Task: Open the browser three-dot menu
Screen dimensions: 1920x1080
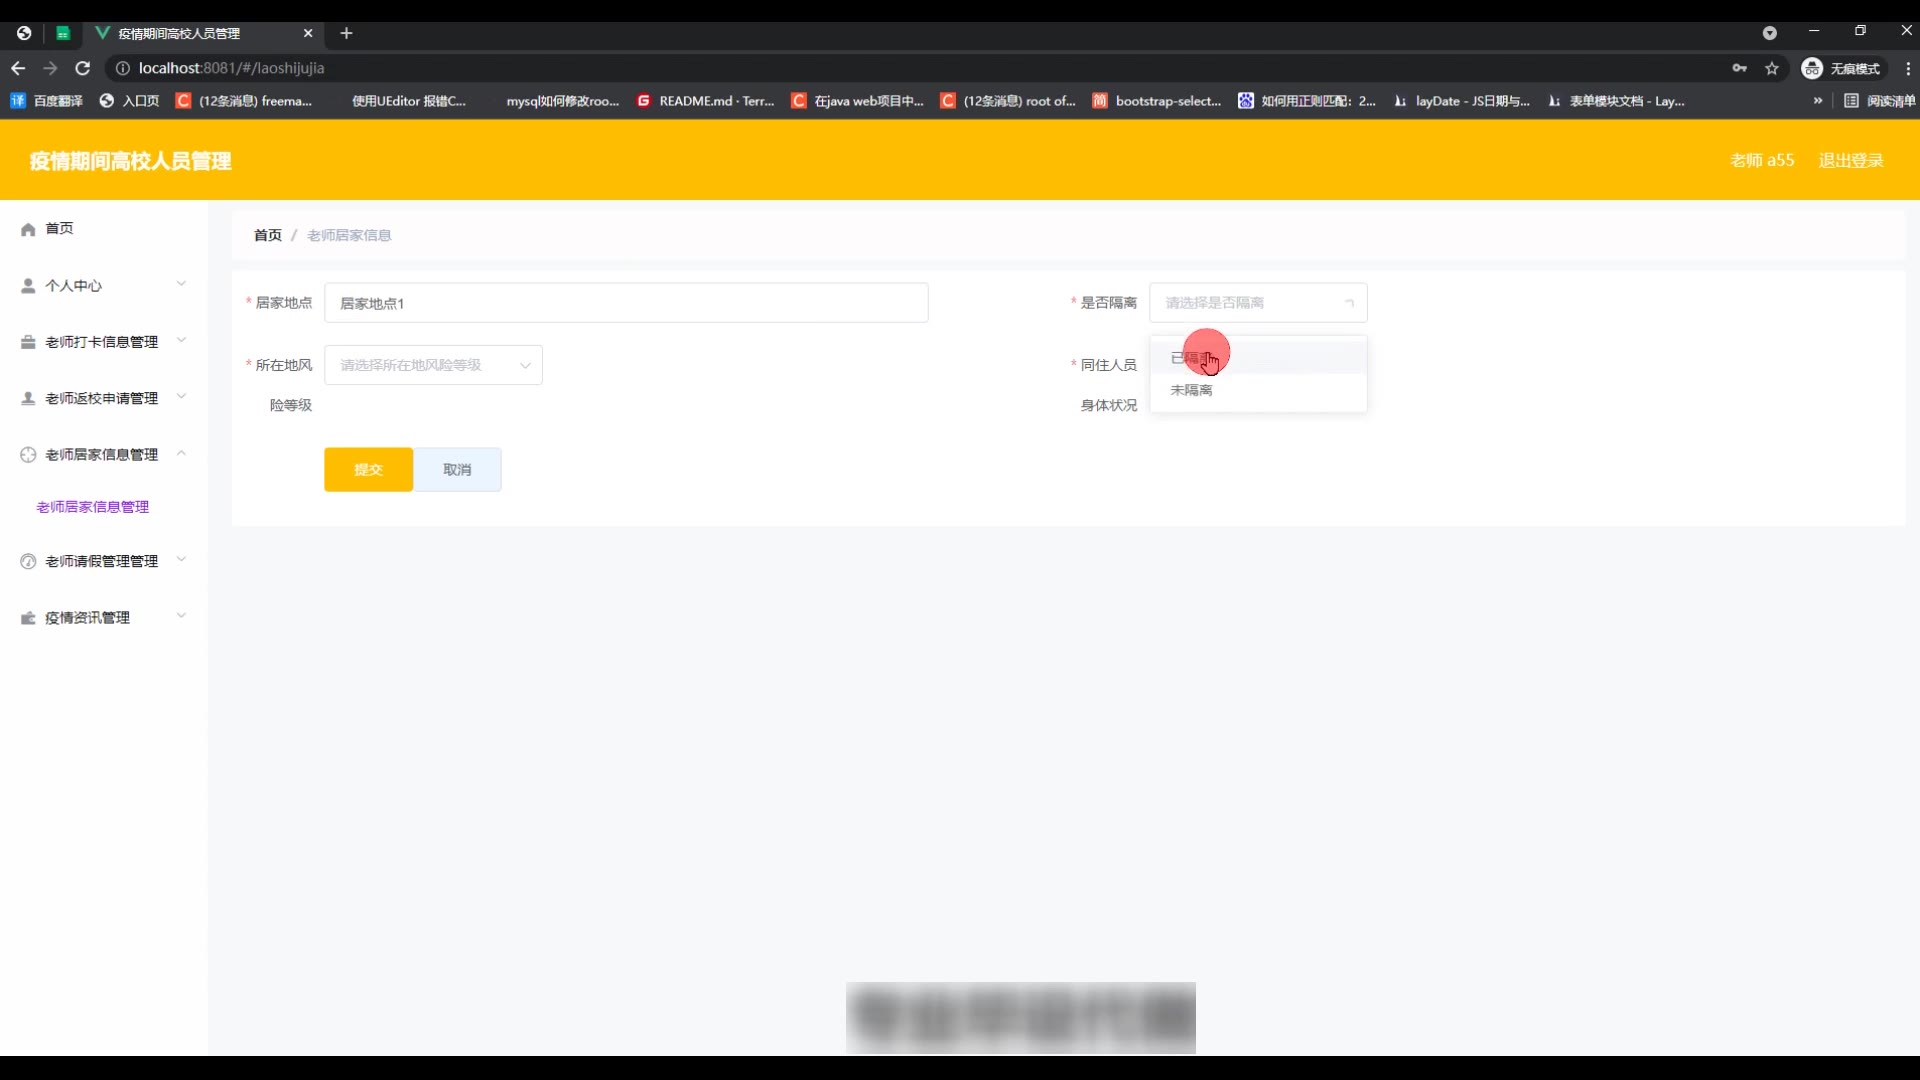Action: [1908, 68]
